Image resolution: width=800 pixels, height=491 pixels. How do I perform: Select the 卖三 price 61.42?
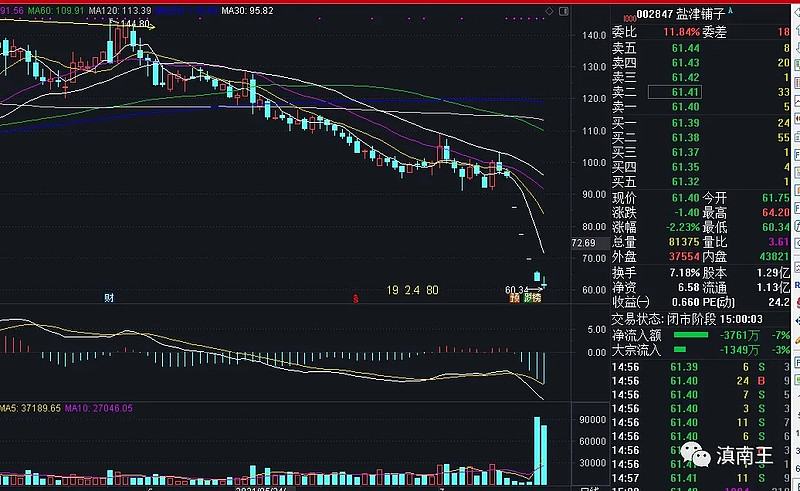pyautogui.click(x=685, y=78)
